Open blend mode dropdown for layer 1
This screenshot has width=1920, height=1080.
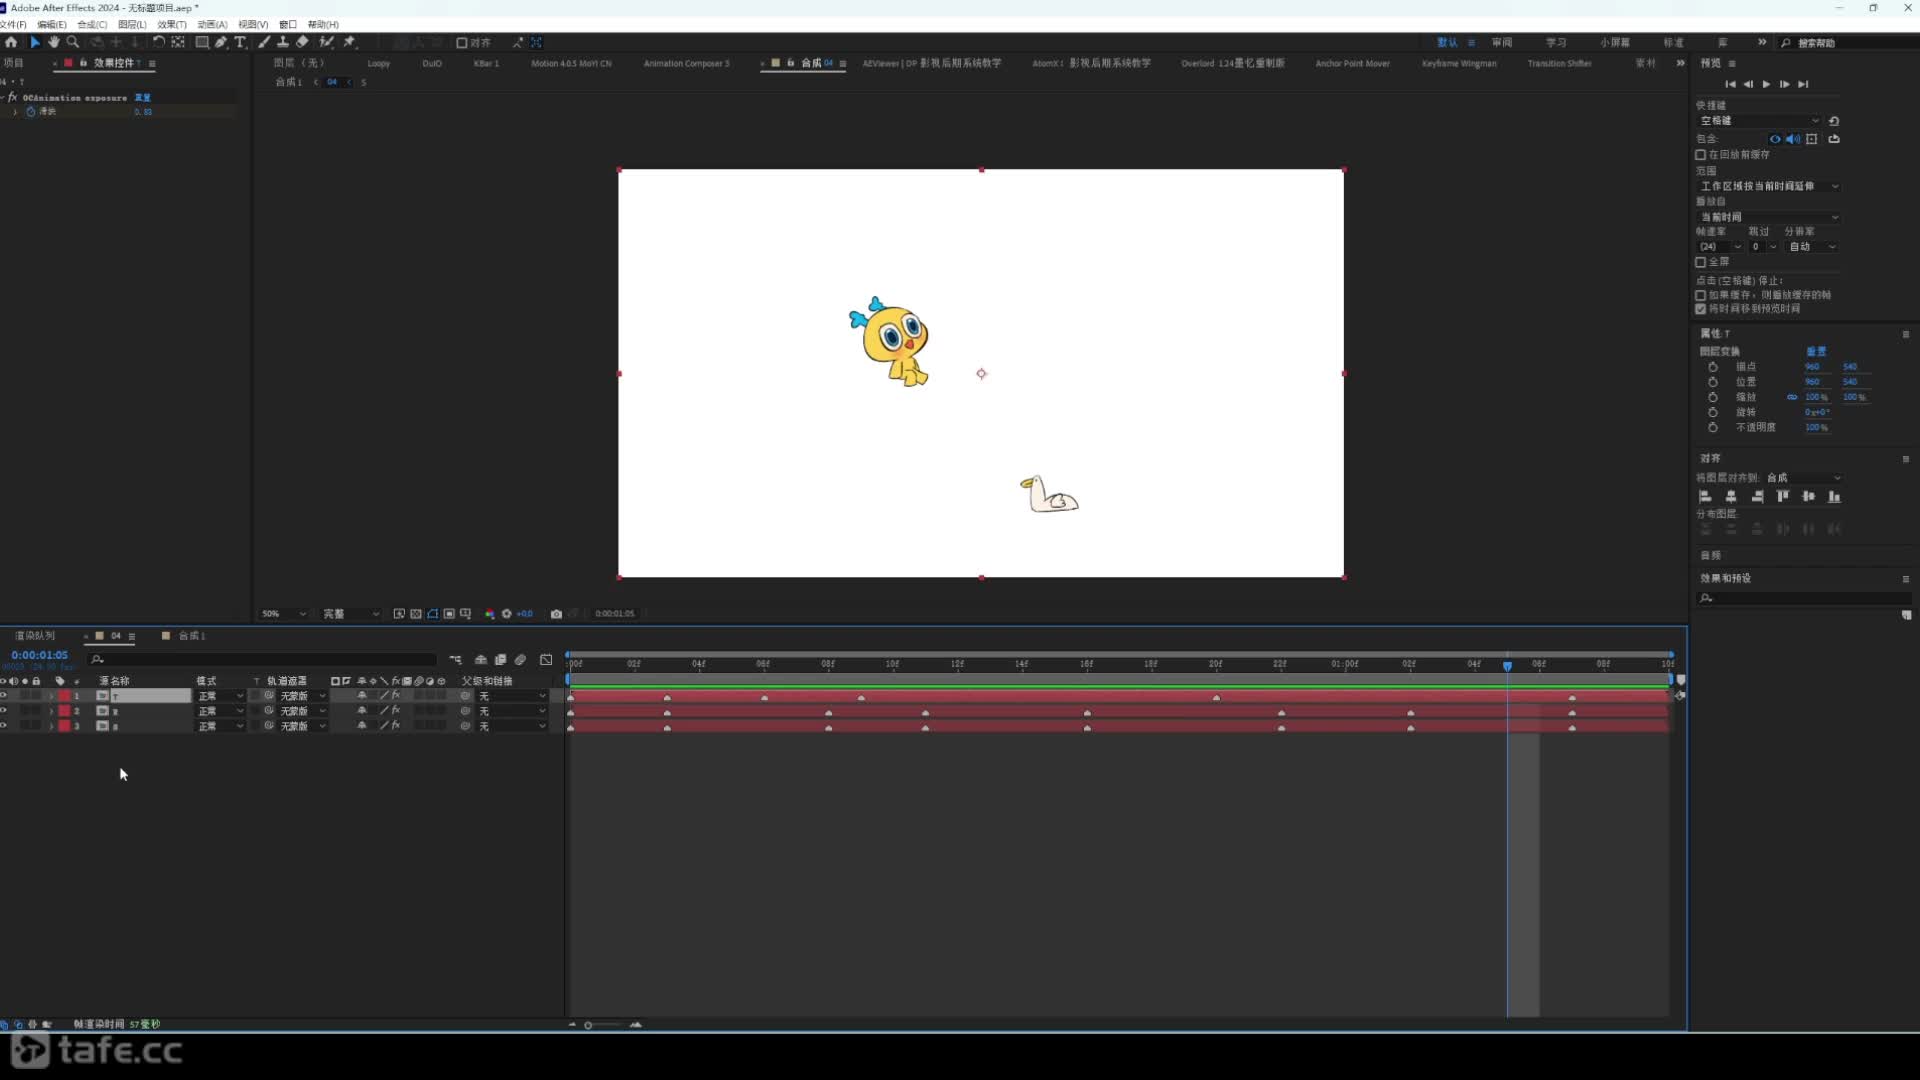220,696
